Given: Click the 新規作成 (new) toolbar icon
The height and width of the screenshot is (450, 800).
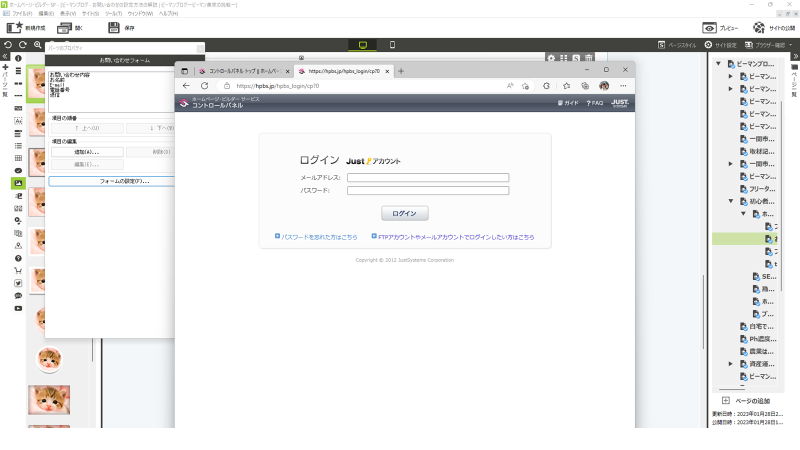Looking at the screenshot, I should (x=16, y=28).
